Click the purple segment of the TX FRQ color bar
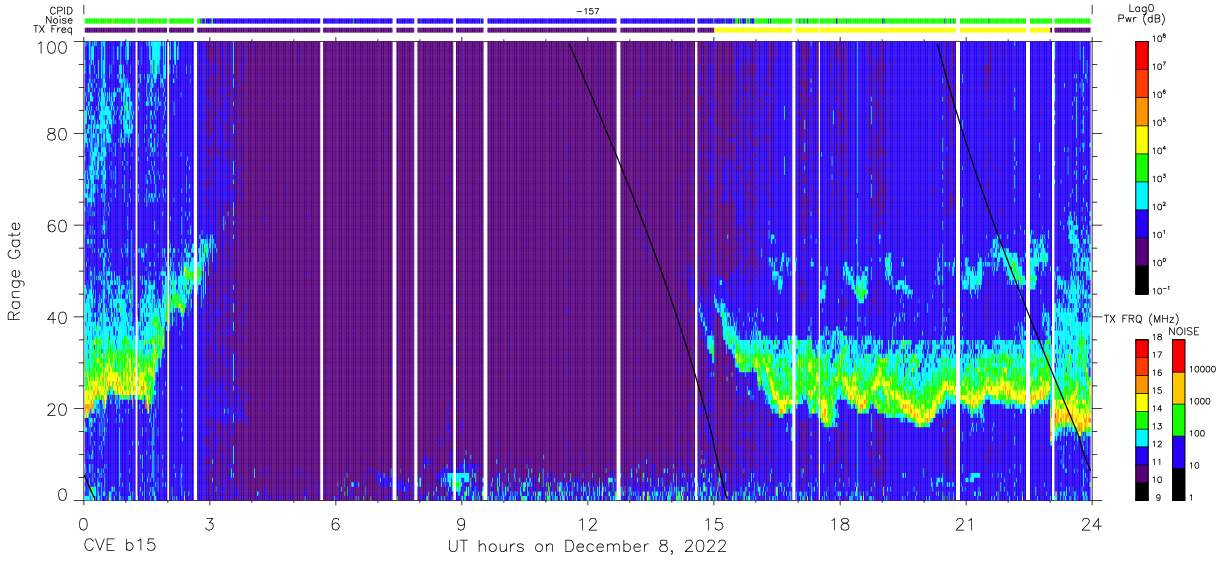Image resolution: width=1228 pixels, height=567 pixels. 1143,472
